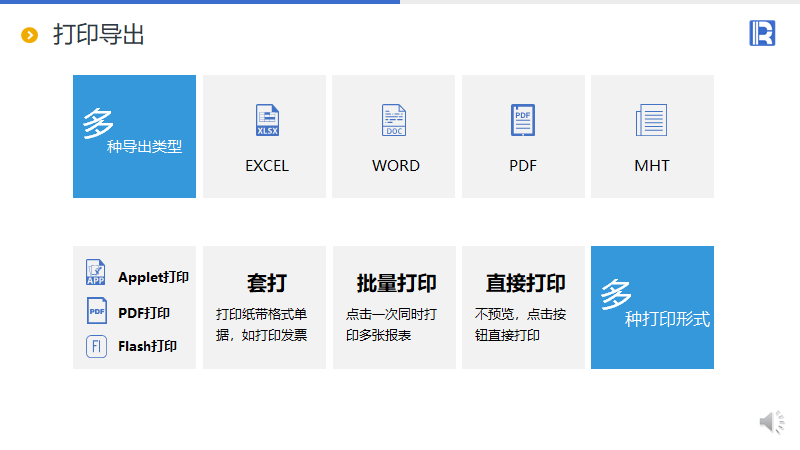Click the DOC Word file icon
The width and height of the screenshot is (800, 450).
point(394,120)
